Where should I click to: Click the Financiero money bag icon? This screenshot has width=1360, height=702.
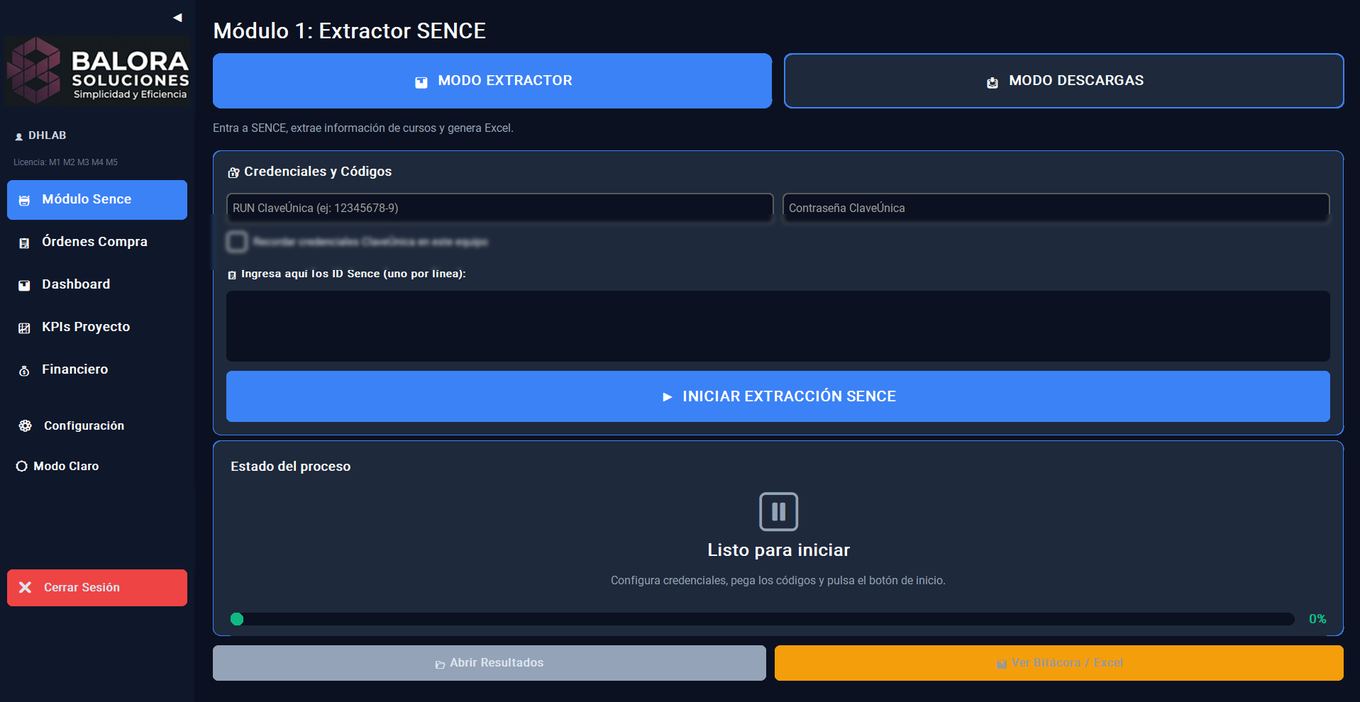pos(25,371)
